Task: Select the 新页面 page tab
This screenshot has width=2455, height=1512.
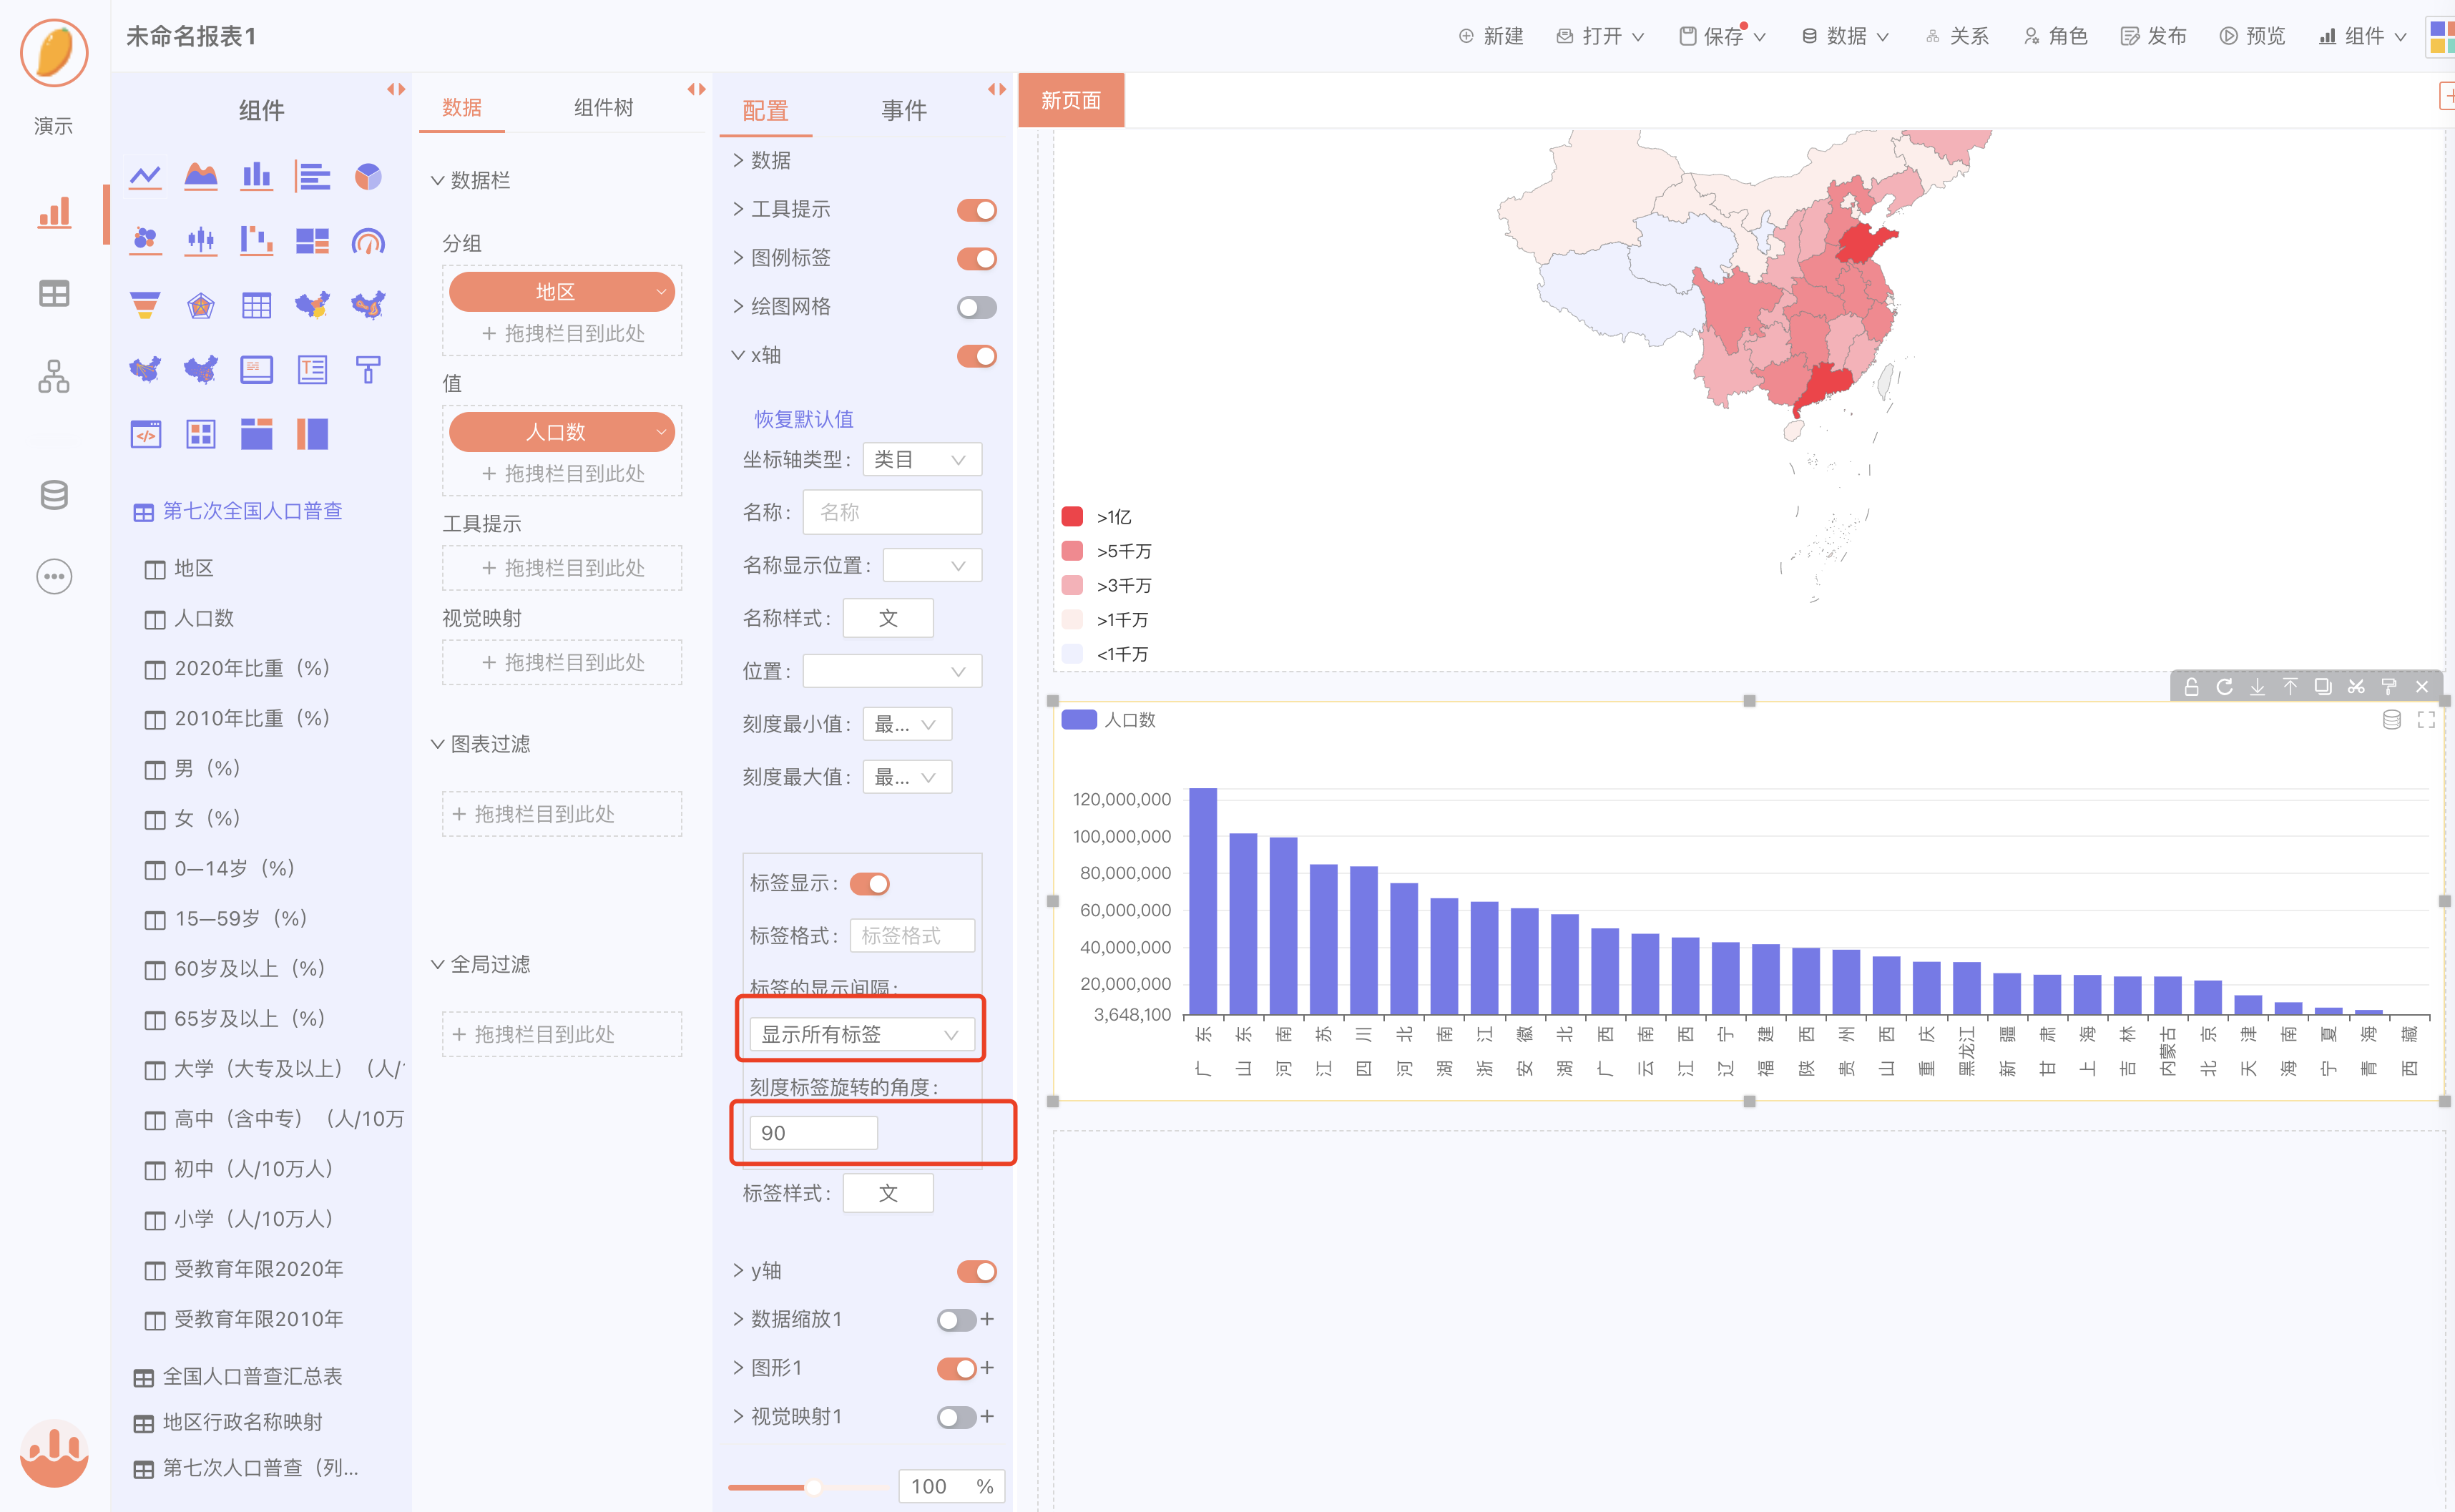Action: click(x=1071, y=100)
